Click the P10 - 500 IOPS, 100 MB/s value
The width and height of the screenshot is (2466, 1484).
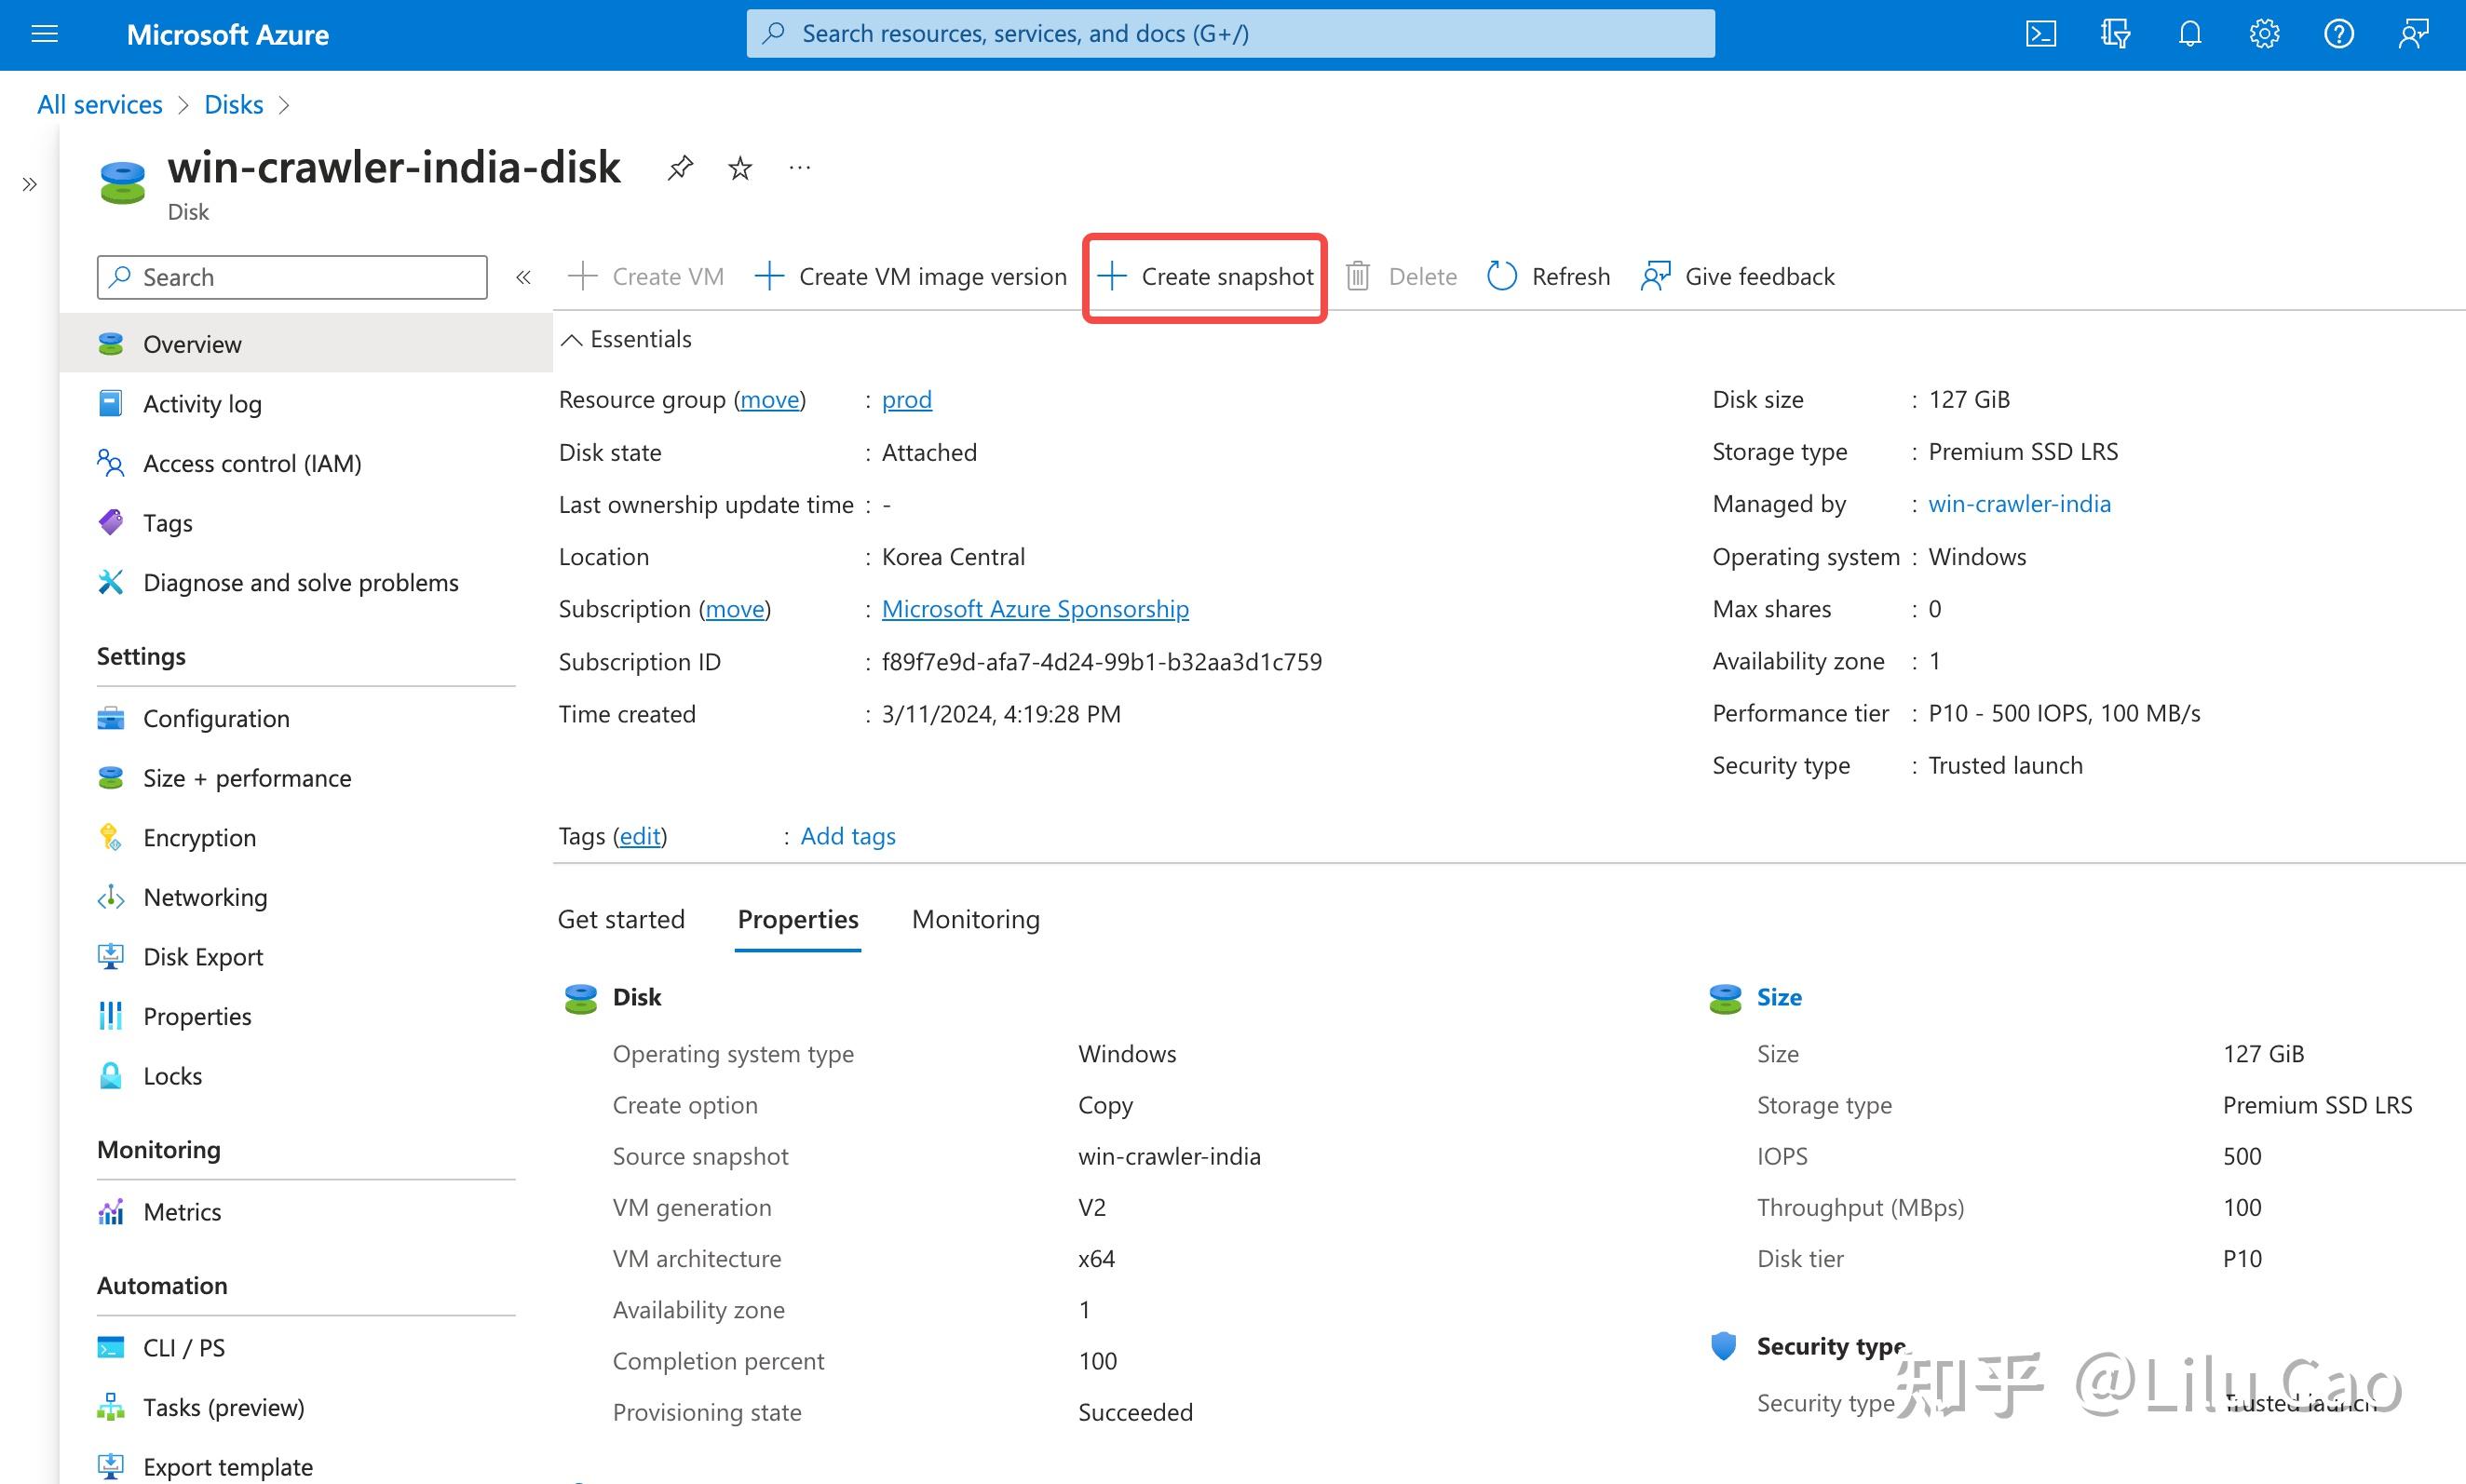(x=2064, y=713)
